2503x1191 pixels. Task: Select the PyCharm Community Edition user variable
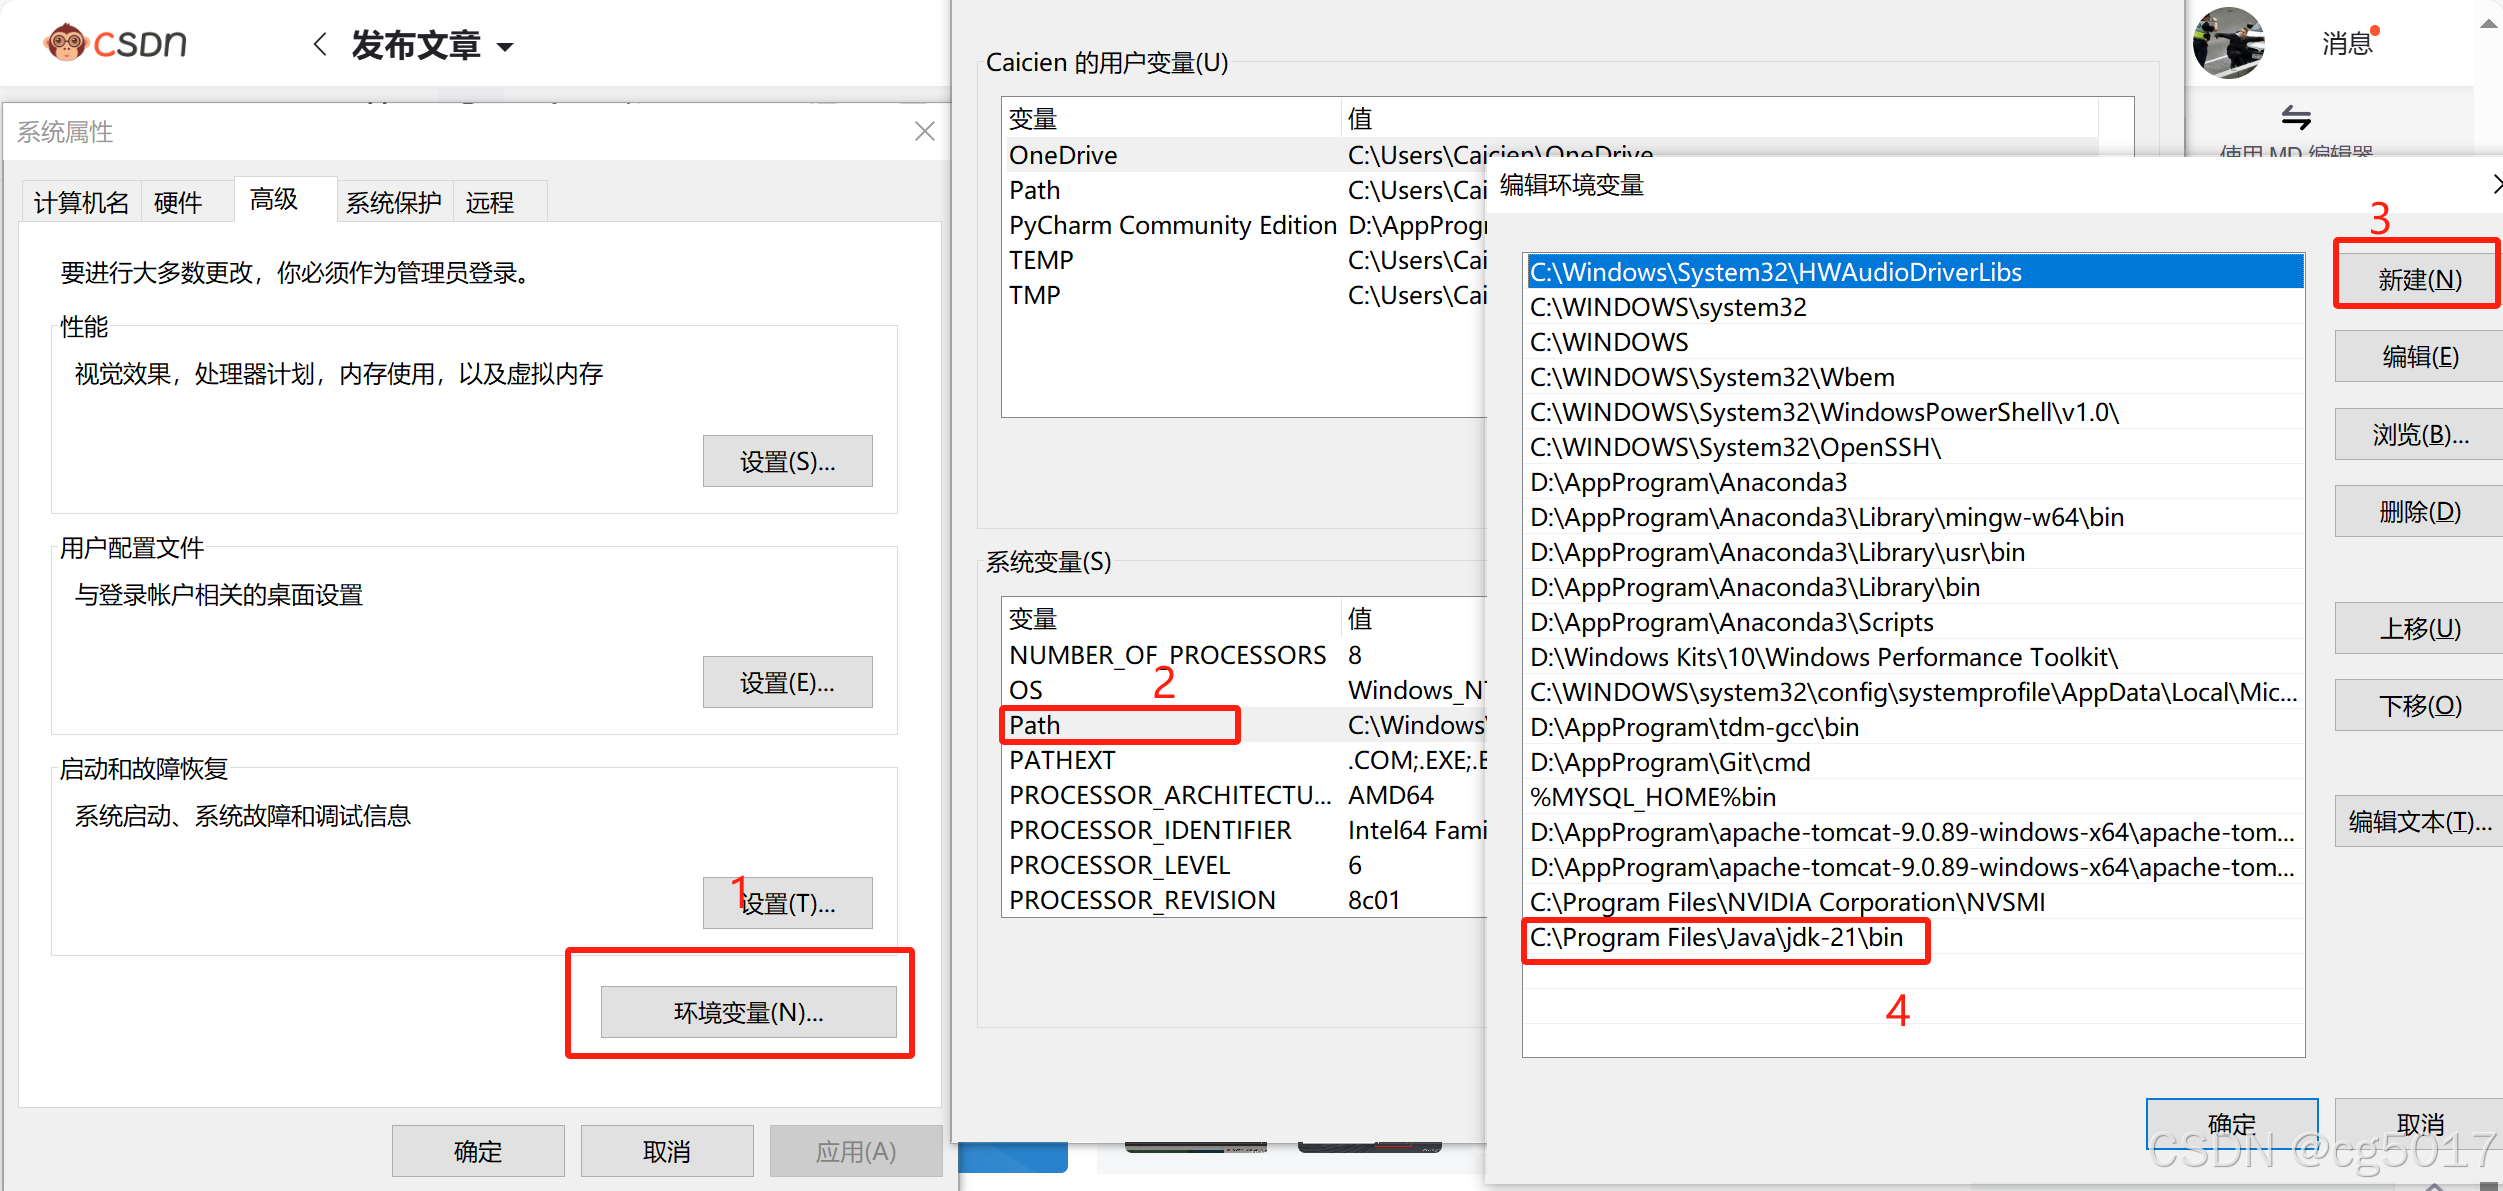coord(1171,225)
